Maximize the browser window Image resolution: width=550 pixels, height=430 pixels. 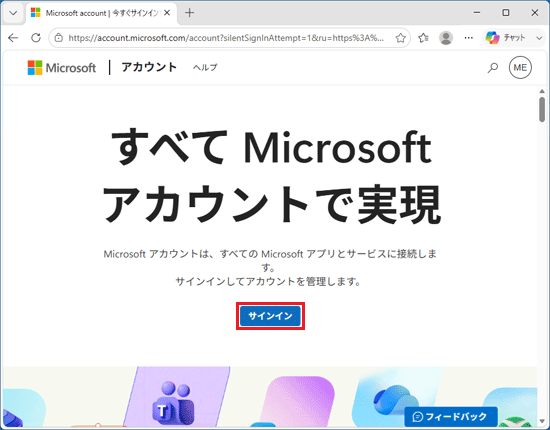tap(506, 13)
